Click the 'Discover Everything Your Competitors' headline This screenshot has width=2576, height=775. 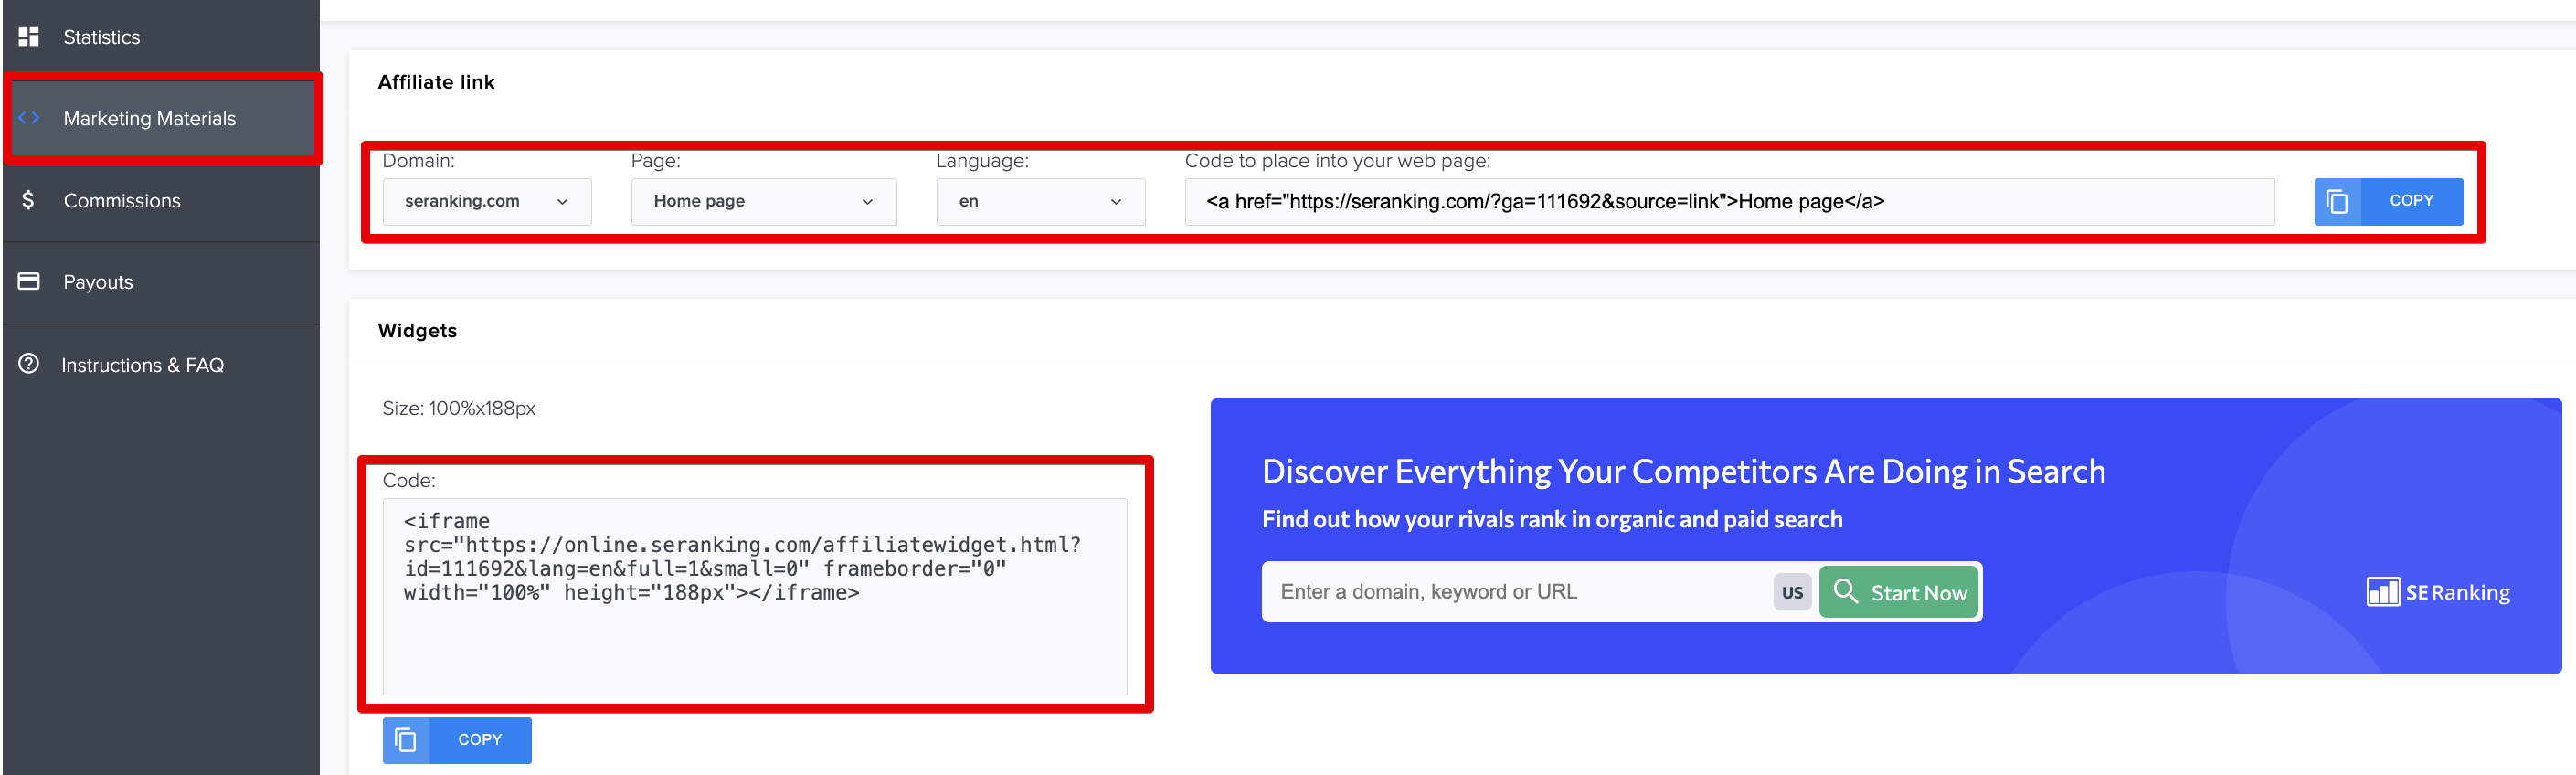tap(1684, 471)
